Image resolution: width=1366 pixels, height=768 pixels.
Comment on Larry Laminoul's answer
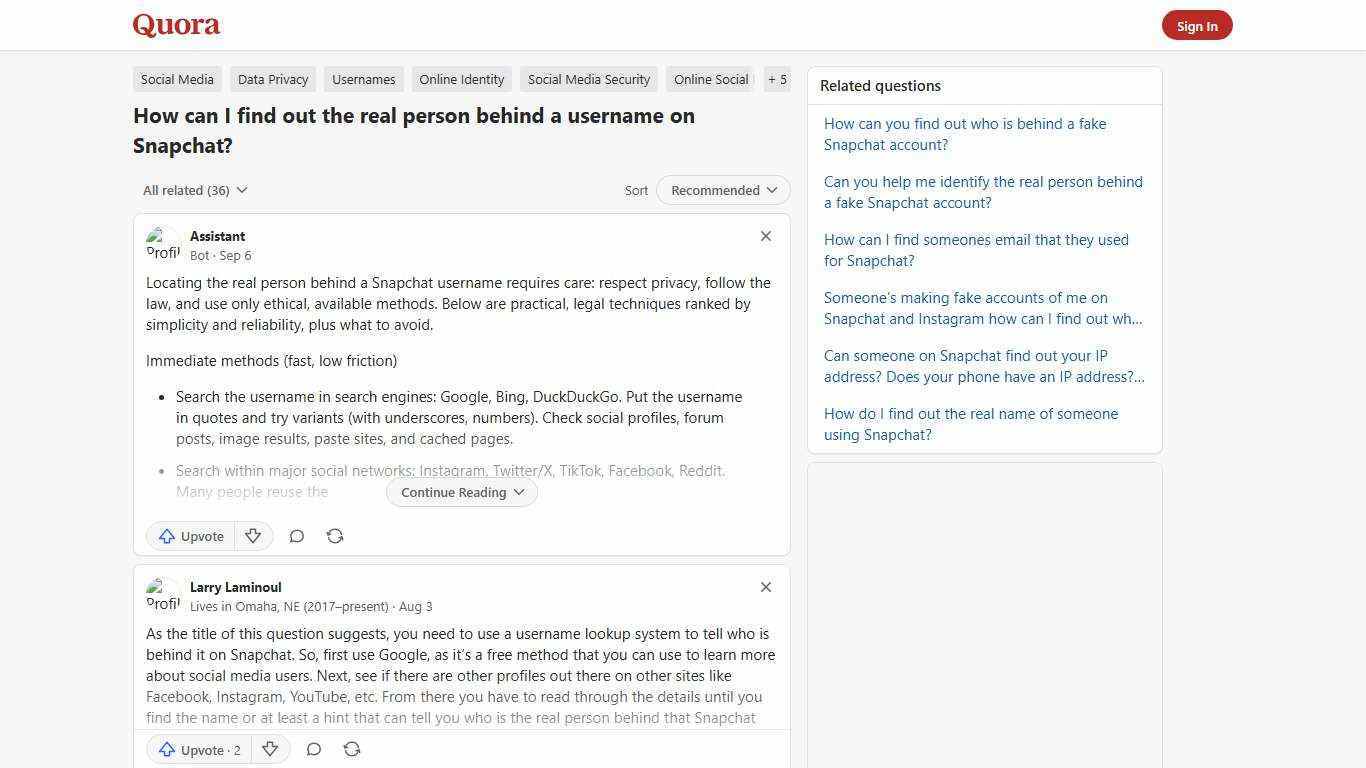tap(313, 749)
